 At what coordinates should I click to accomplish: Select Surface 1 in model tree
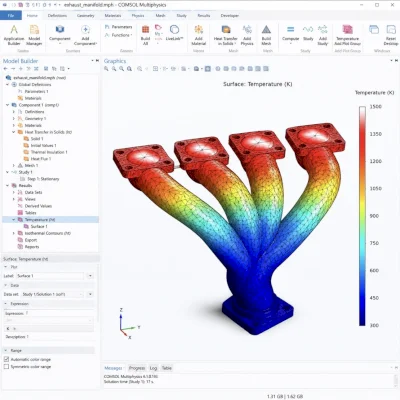[x=39, y=226]
